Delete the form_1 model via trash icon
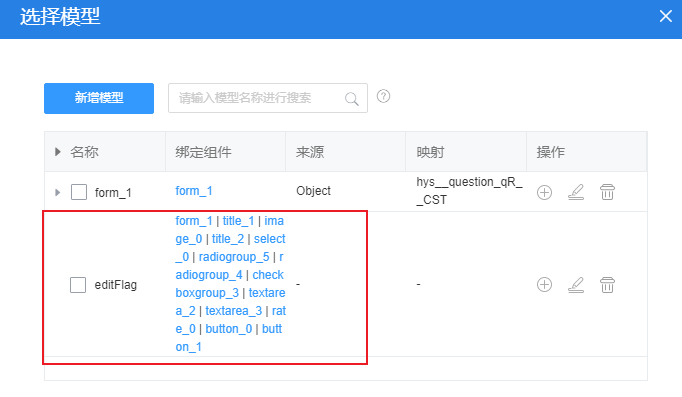Image resolution: width=682 pixels, height=397 pixels. (607, 192)
